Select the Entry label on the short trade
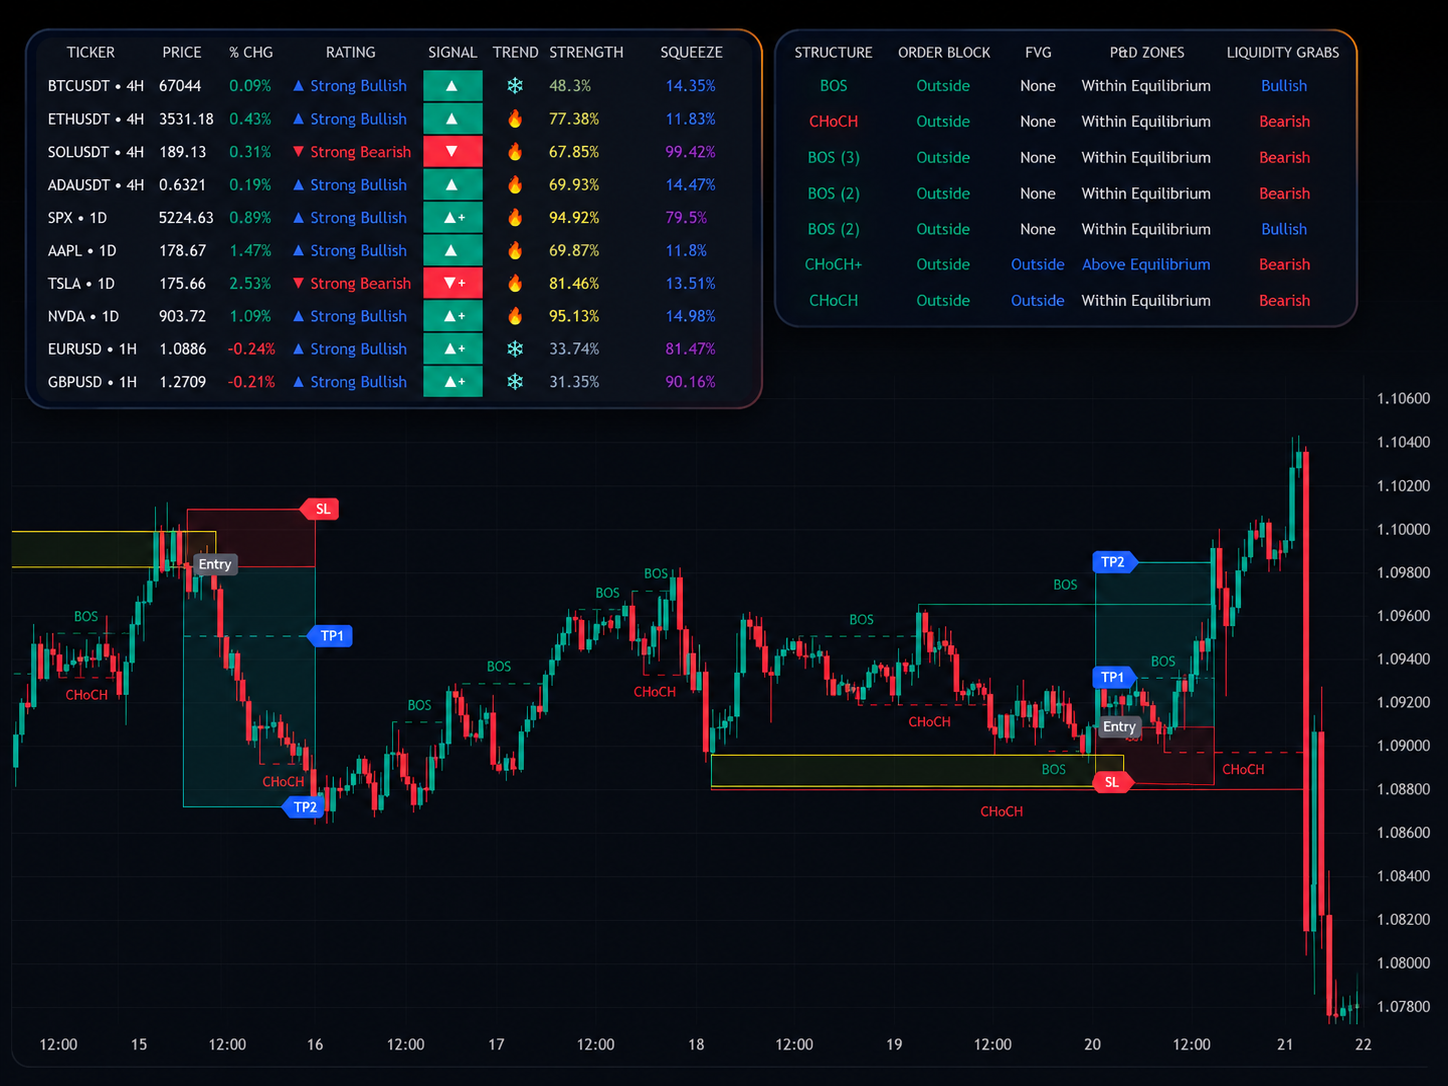The width and height of the screenshot is (1448, 1086). [x=215, y=564]
